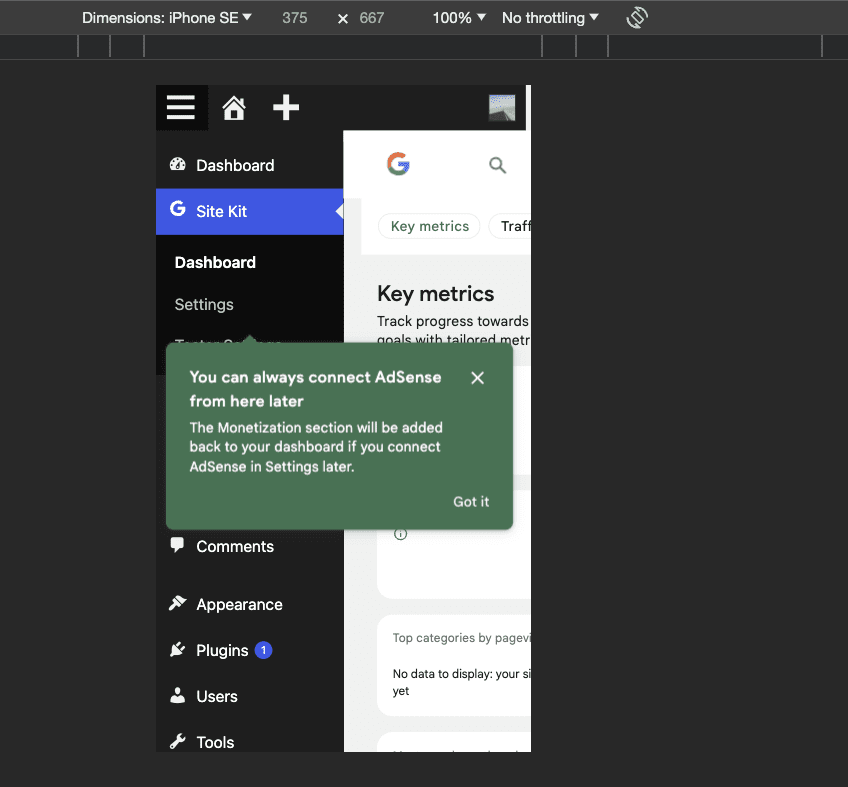The height and width of the screenshot is (787, 848).
Task: Open search via the magnifier icon
Action: 497,165
